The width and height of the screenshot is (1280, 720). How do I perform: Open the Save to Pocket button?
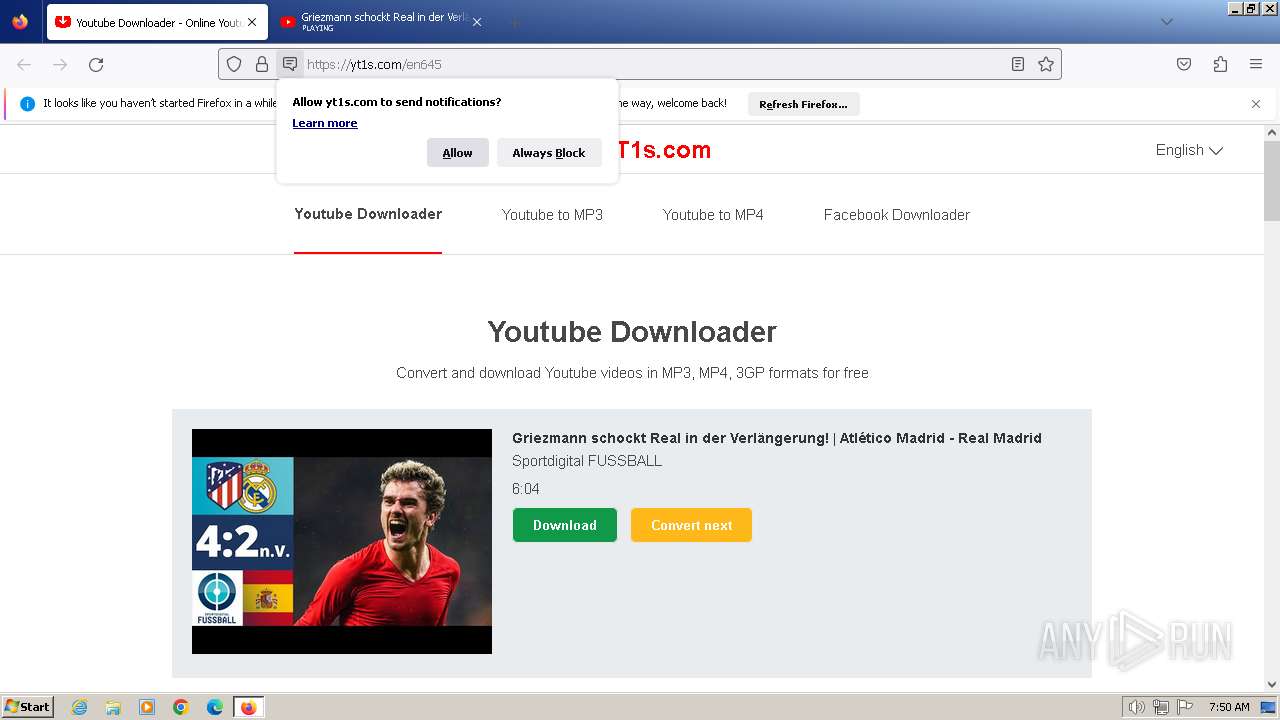click(1184, 64)
